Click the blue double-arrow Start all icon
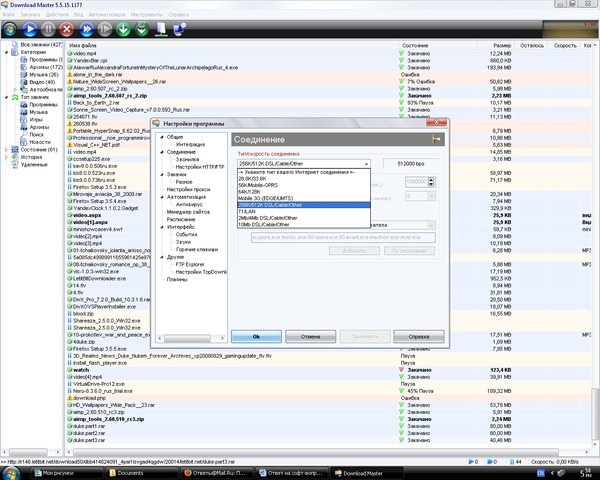The width and height of the screenshot is (600, 480). [86, 29]
